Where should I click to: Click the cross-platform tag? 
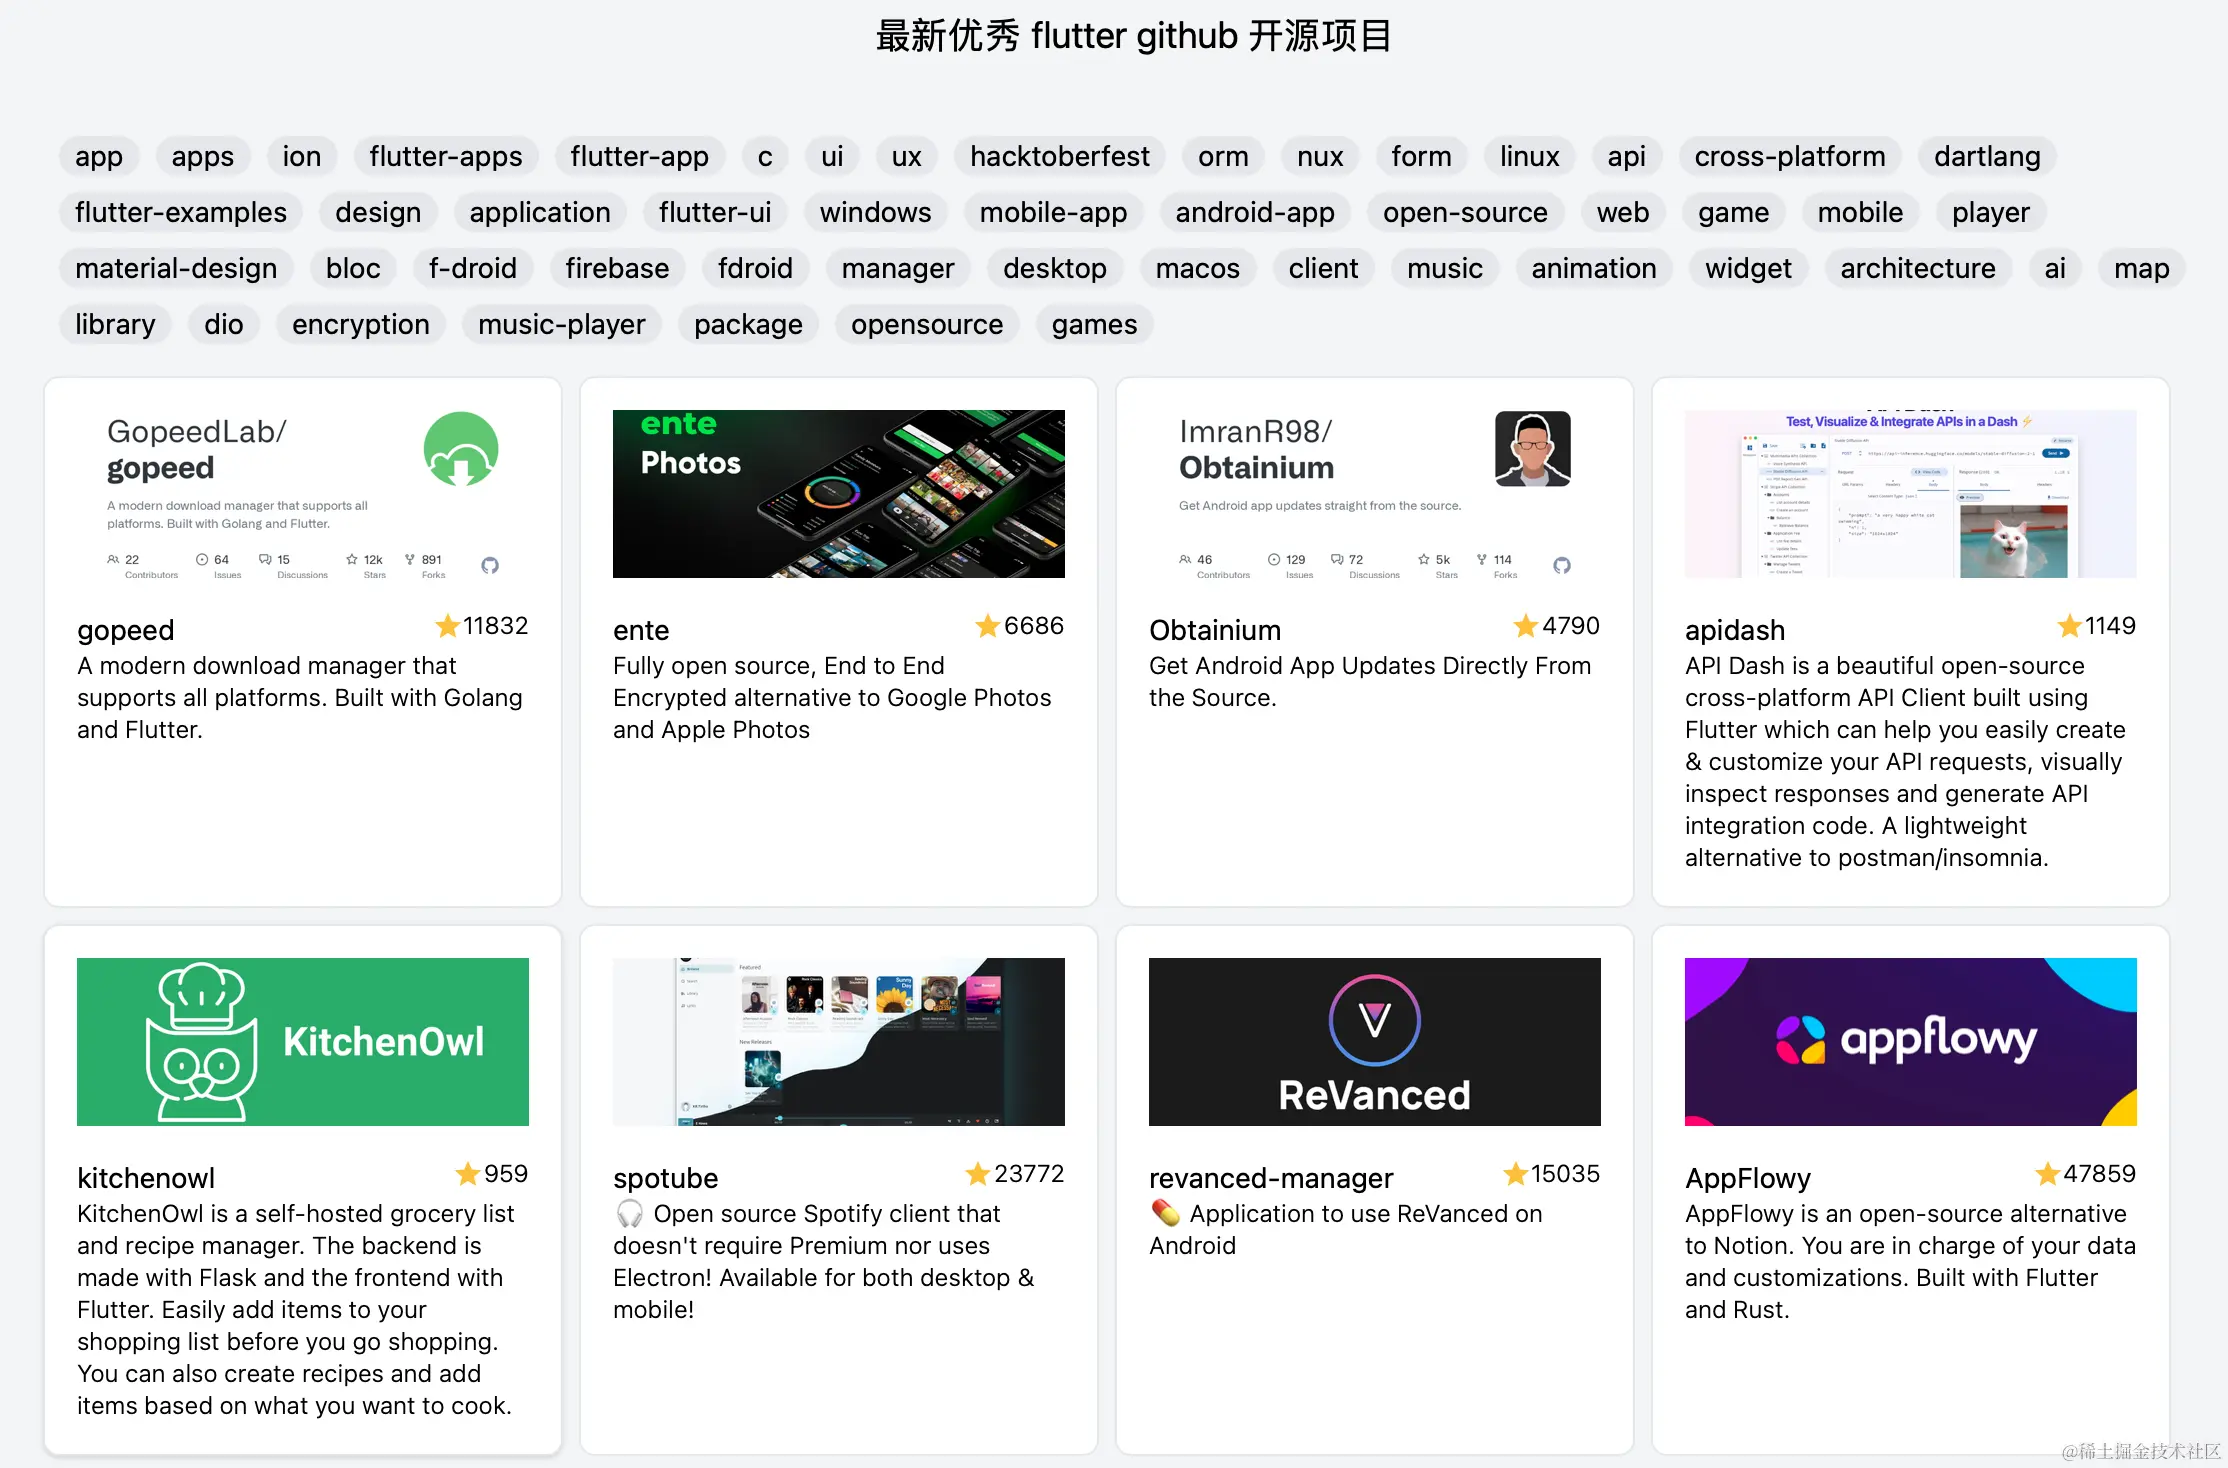point(1789,156)
